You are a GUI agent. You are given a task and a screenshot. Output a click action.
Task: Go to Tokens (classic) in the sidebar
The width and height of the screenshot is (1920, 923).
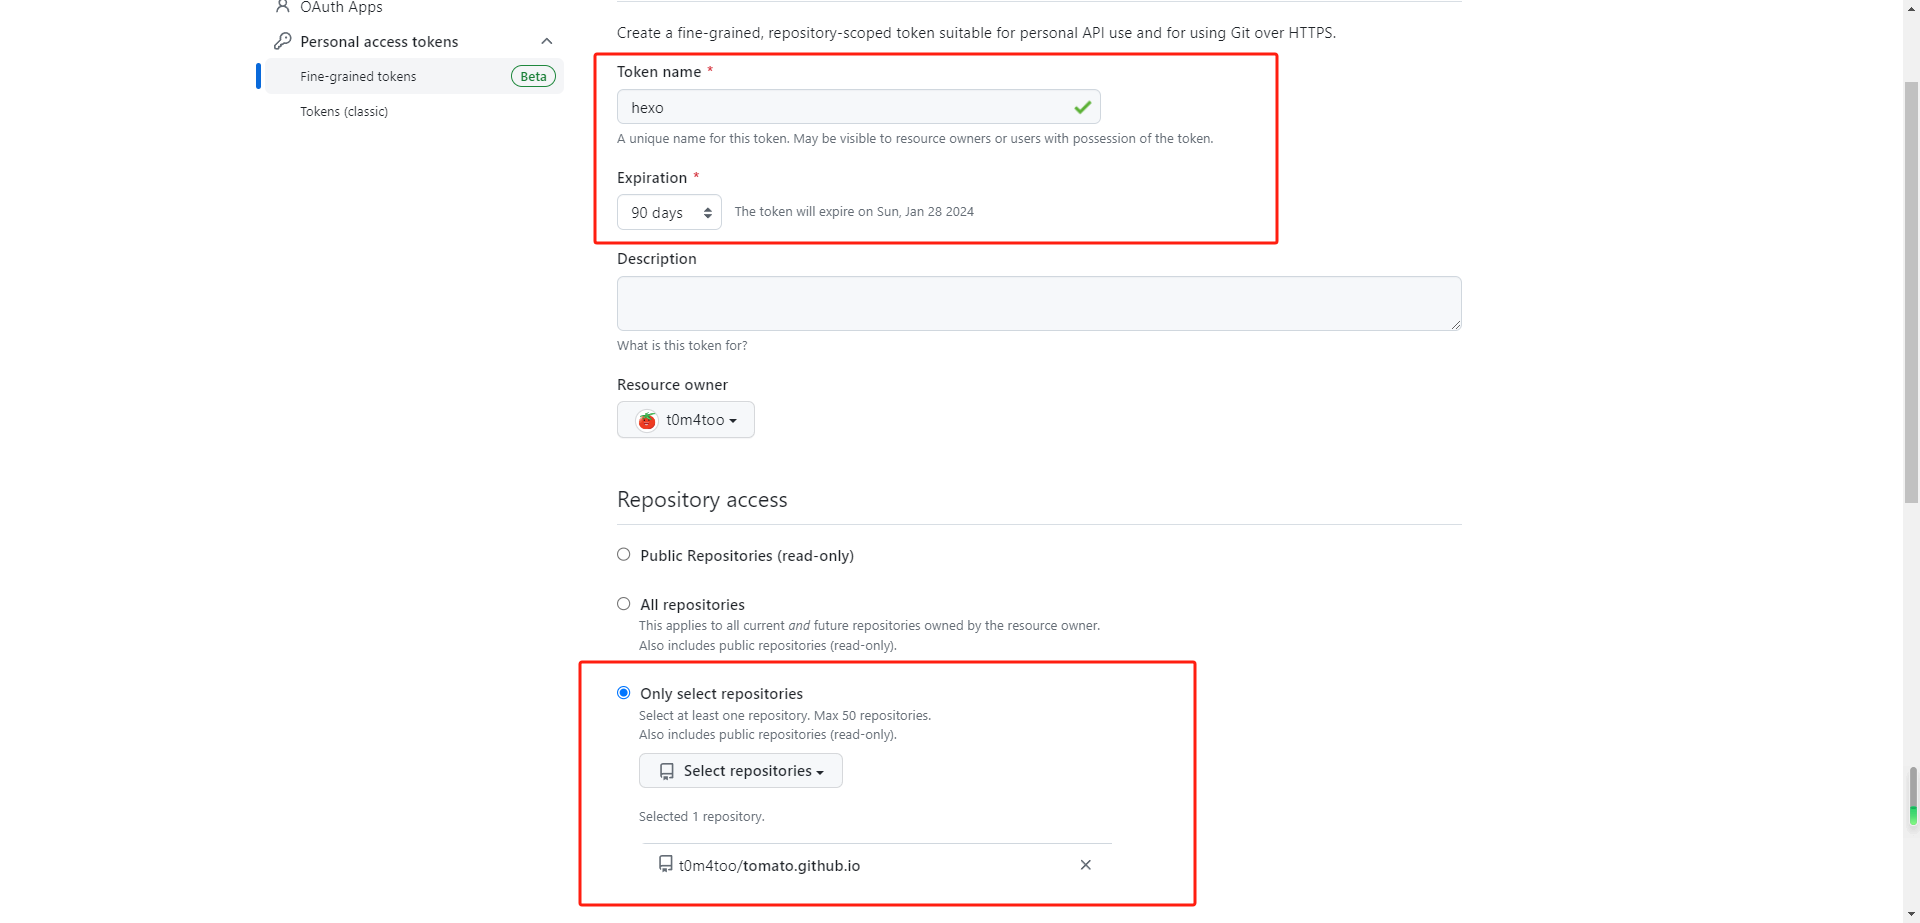point(344,111)
